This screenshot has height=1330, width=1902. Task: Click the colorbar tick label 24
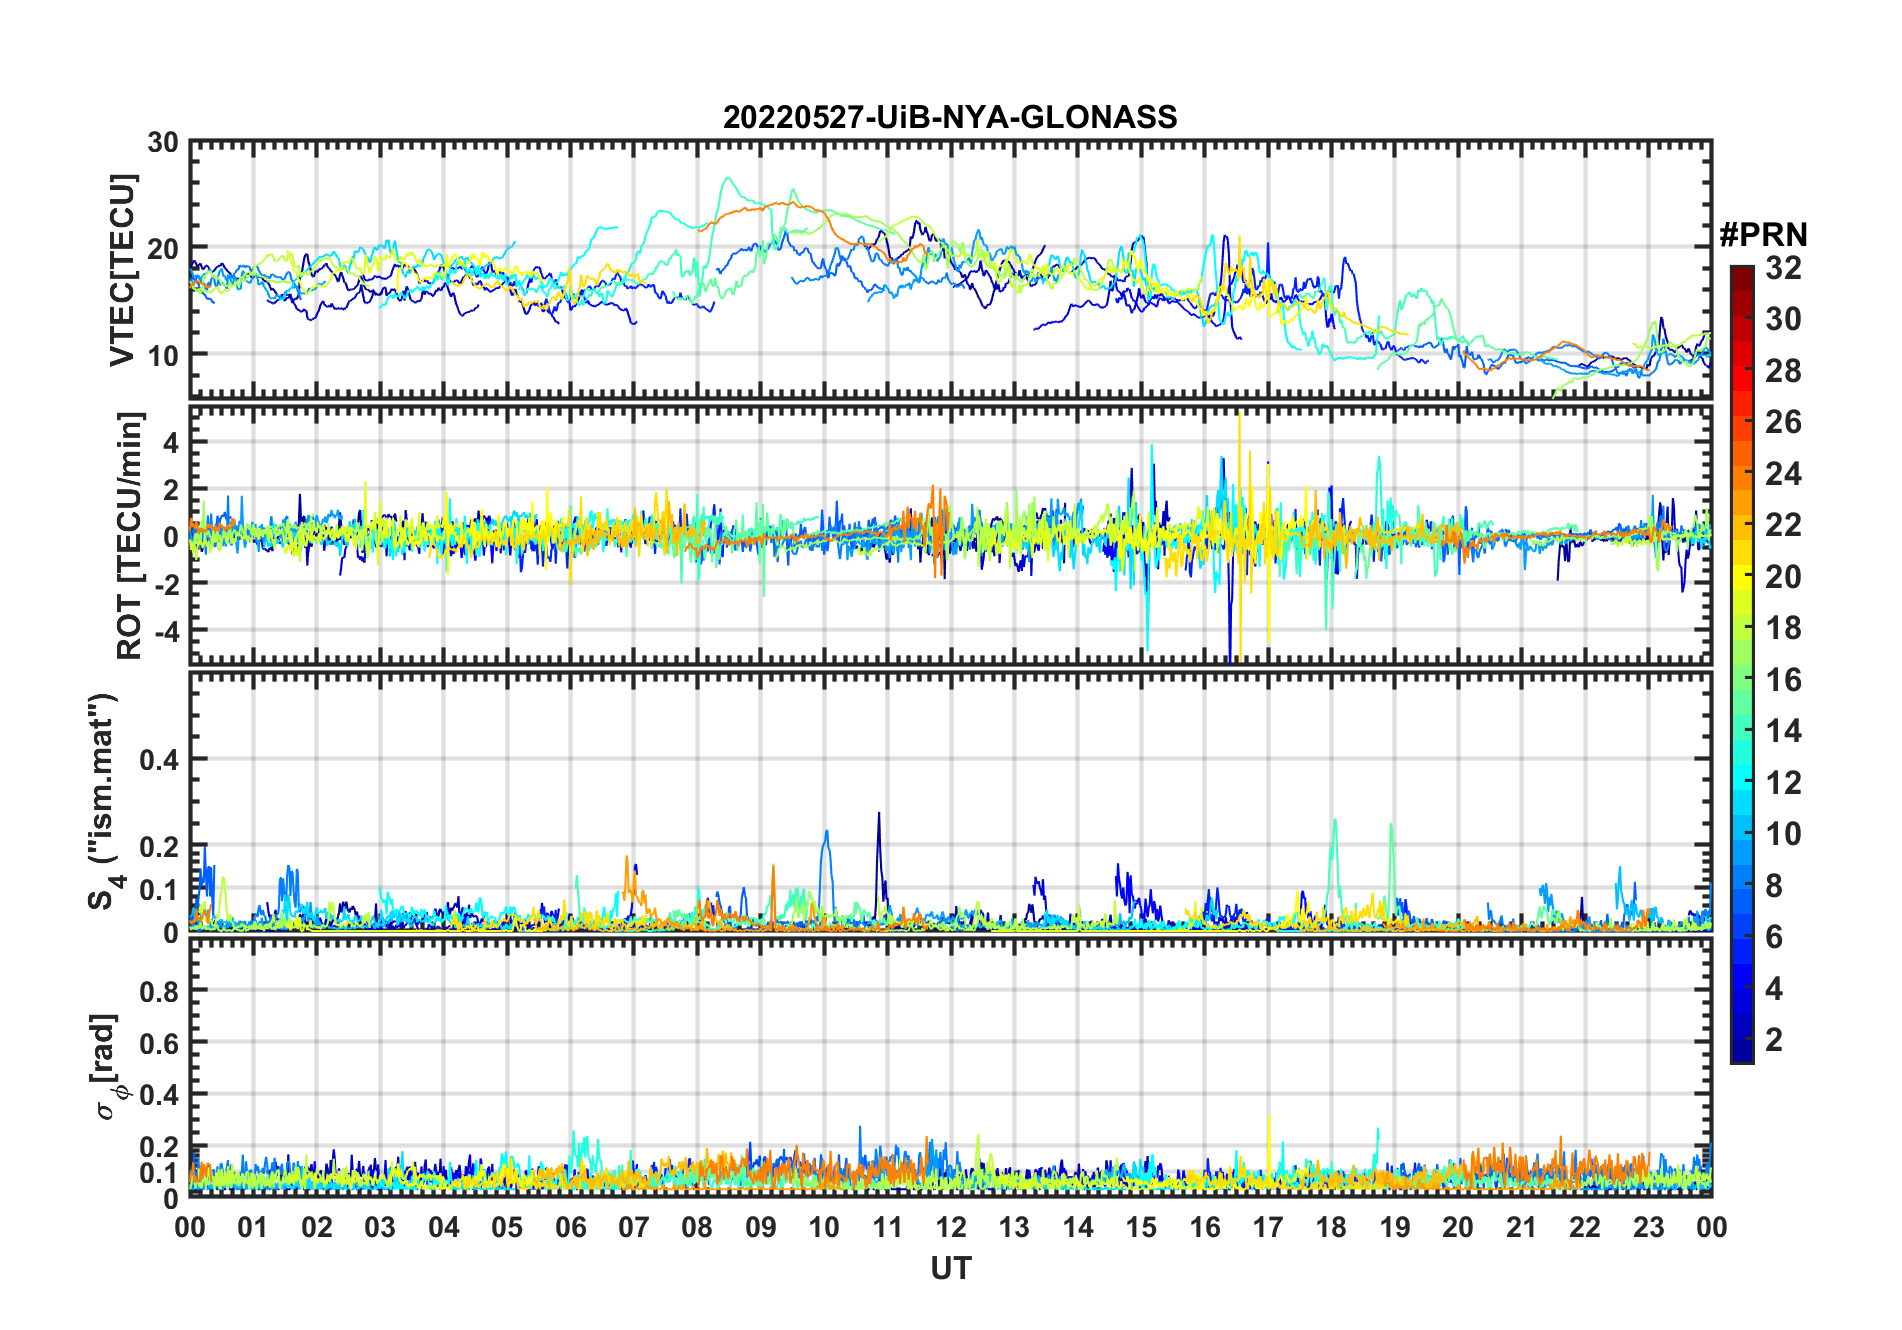[1783, 474]
